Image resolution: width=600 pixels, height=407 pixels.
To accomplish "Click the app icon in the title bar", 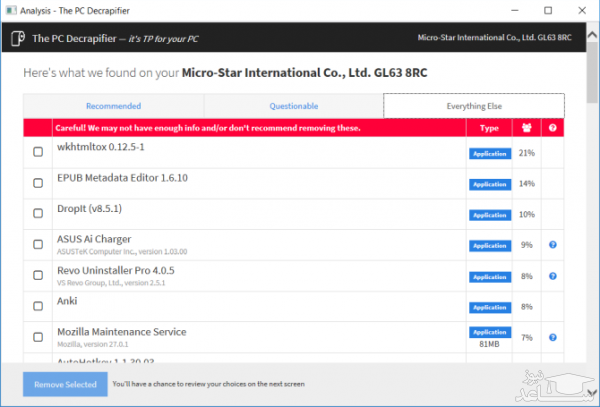I will pos(10,9).
